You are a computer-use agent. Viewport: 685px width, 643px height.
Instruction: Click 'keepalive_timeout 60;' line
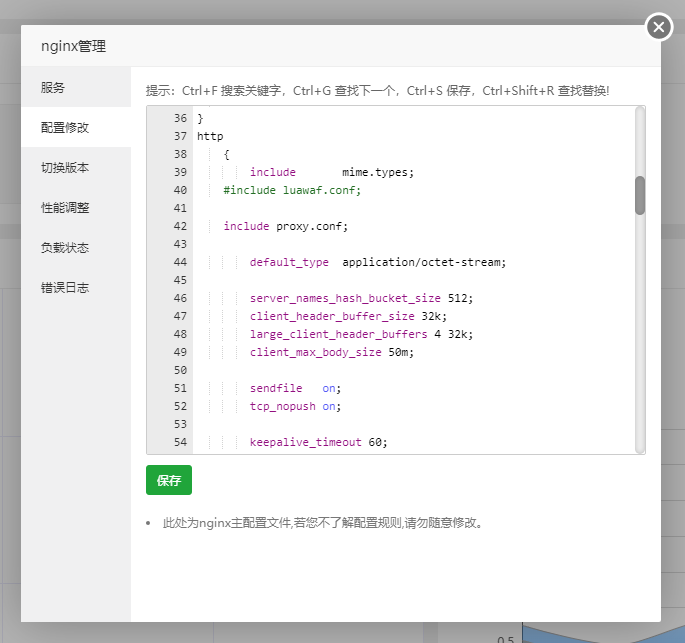(x=318, y=442)
